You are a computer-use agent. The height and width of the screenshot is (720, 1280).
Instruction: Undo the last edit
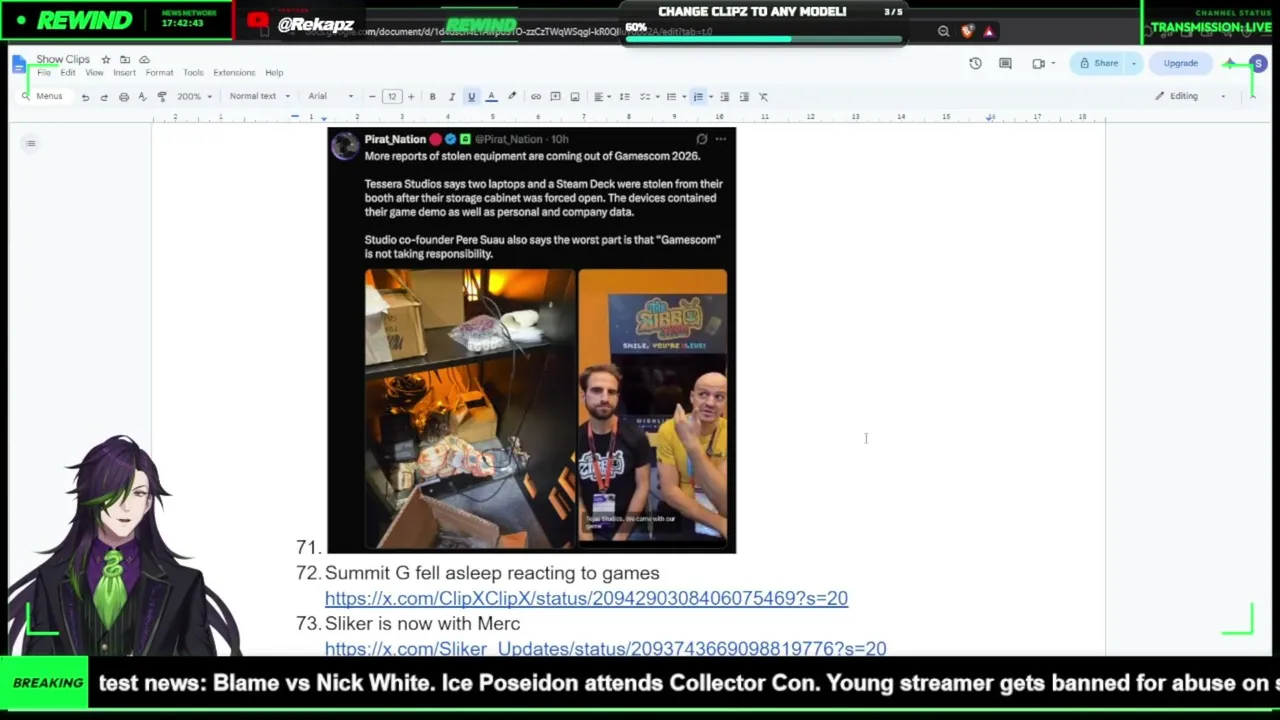[85, 97]
